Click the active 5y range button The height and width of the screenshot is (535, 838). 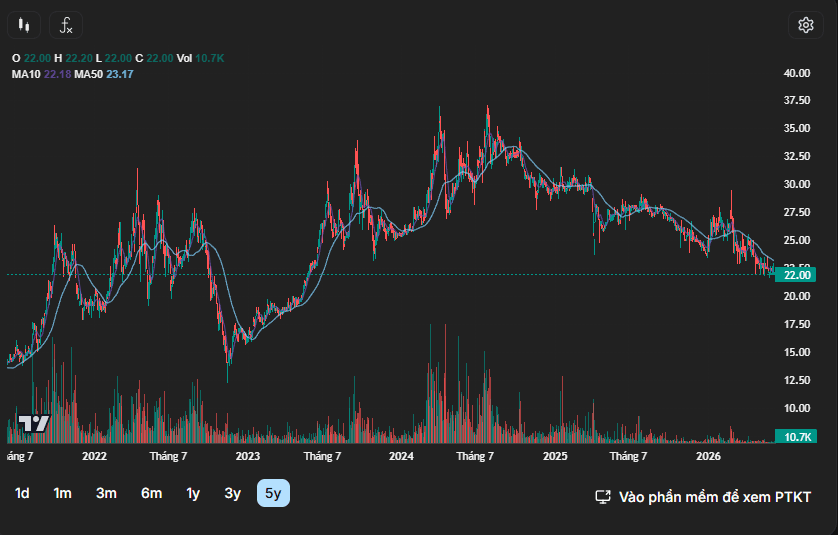273,493
